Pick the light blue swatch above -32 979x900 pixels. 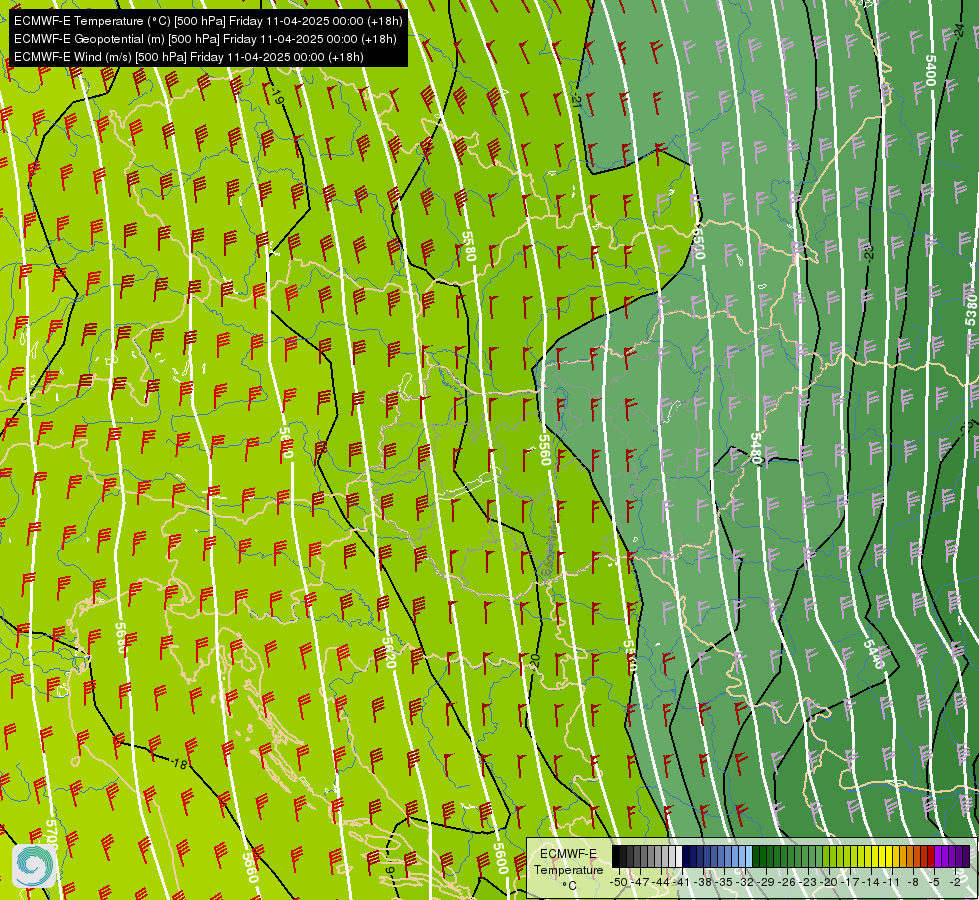(x=749, y=856)
